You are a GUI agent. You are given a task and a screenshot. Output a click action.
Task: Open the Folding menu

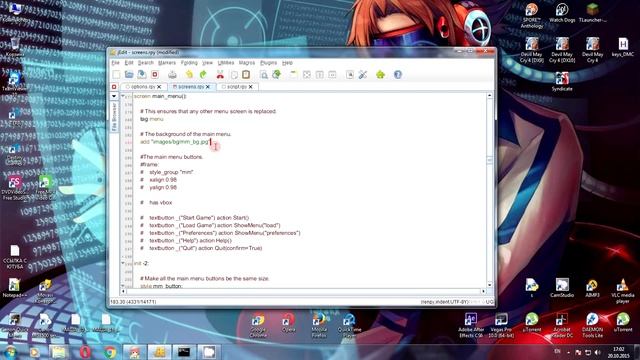click(x=189, y=63)
